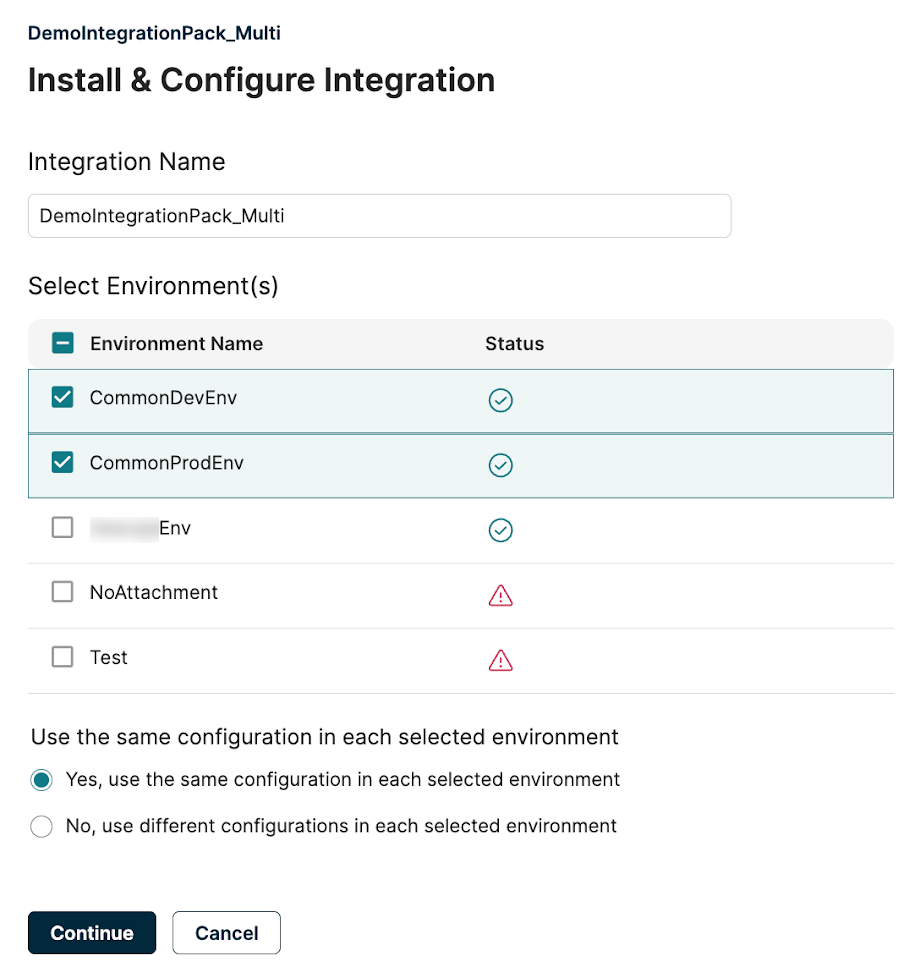Click the NoAttachment environment name text

[x=153, y=592]
